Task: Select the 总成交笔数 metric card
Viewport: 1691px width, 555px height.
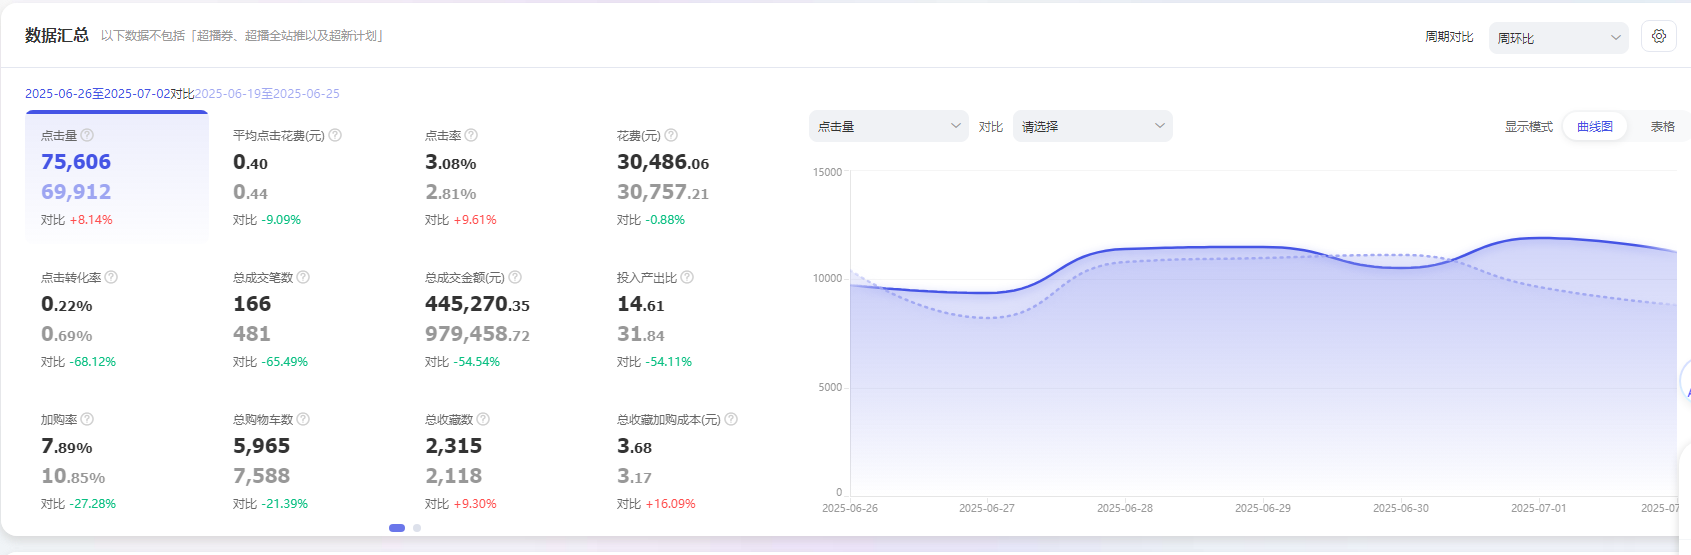Action: (308, 319)
